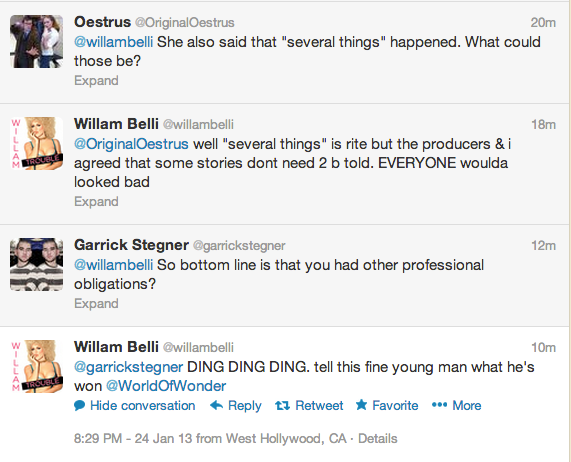Open Oestrus profile avatar
Screen dimensions: 571x462
[36, 42]
